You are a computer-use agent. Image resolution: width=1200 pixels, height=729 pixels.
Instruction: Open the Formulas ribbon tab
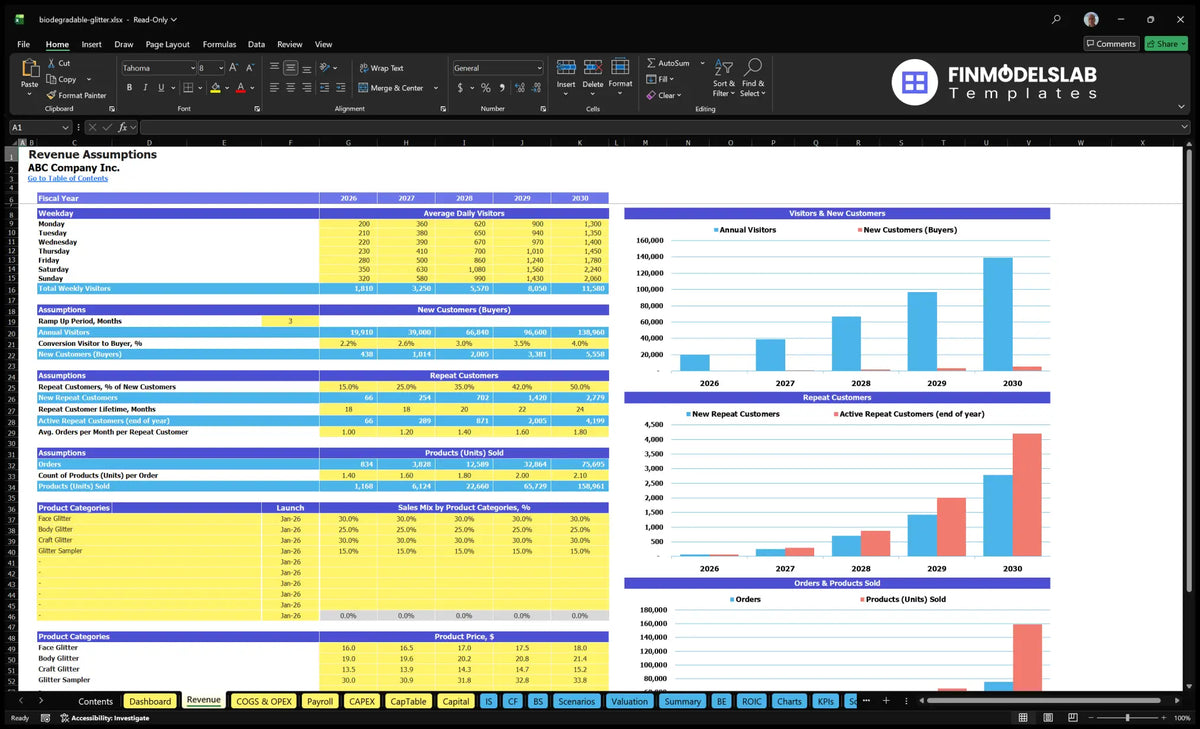click(x=219, y=44)
